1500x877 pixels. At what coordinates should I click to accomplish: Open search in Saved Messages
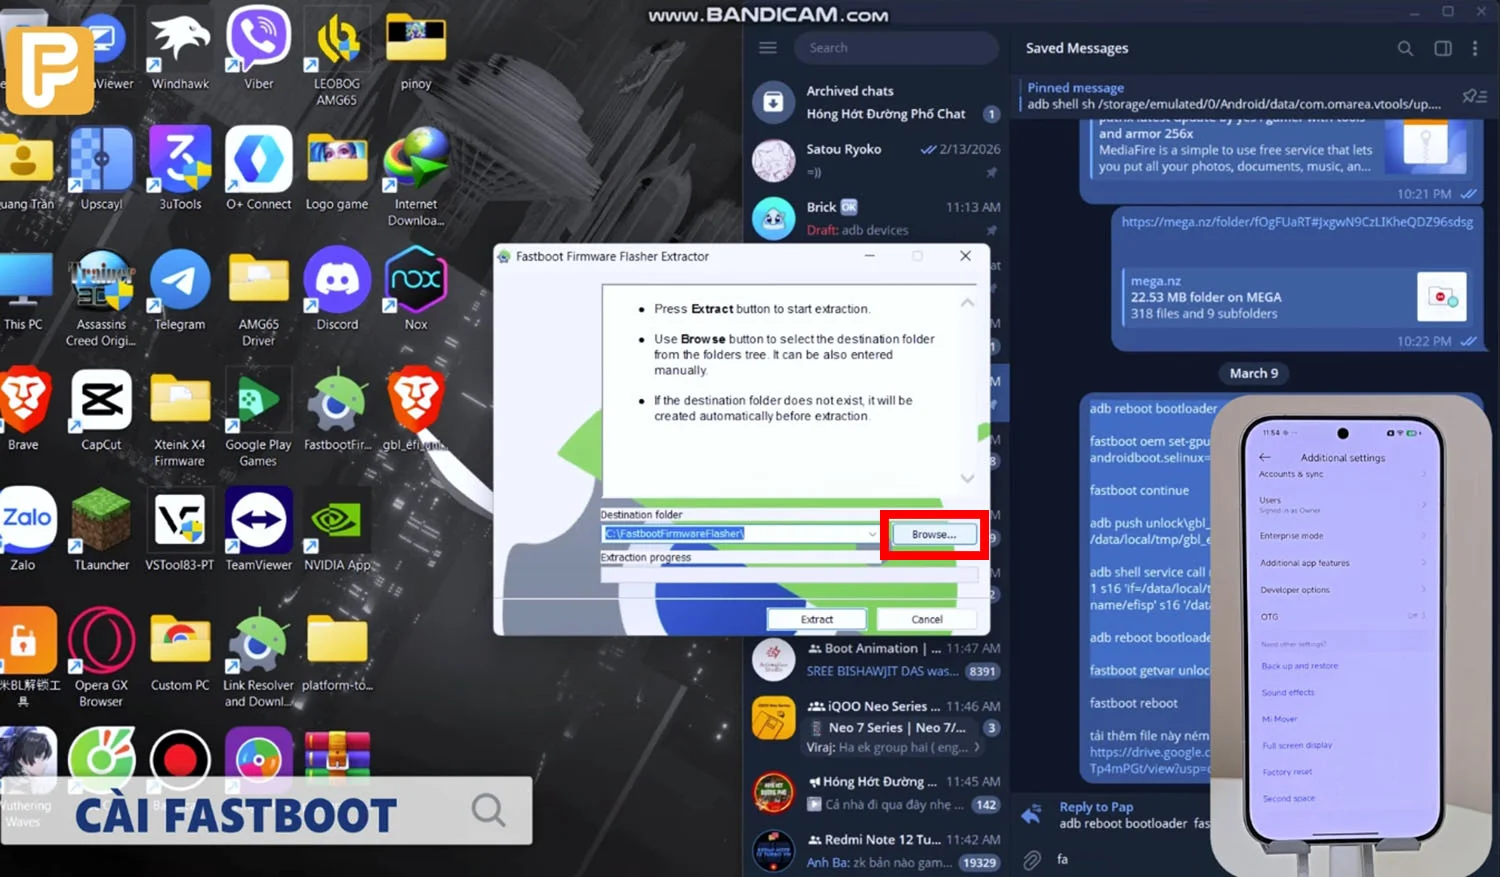[x=1405, y=48]
